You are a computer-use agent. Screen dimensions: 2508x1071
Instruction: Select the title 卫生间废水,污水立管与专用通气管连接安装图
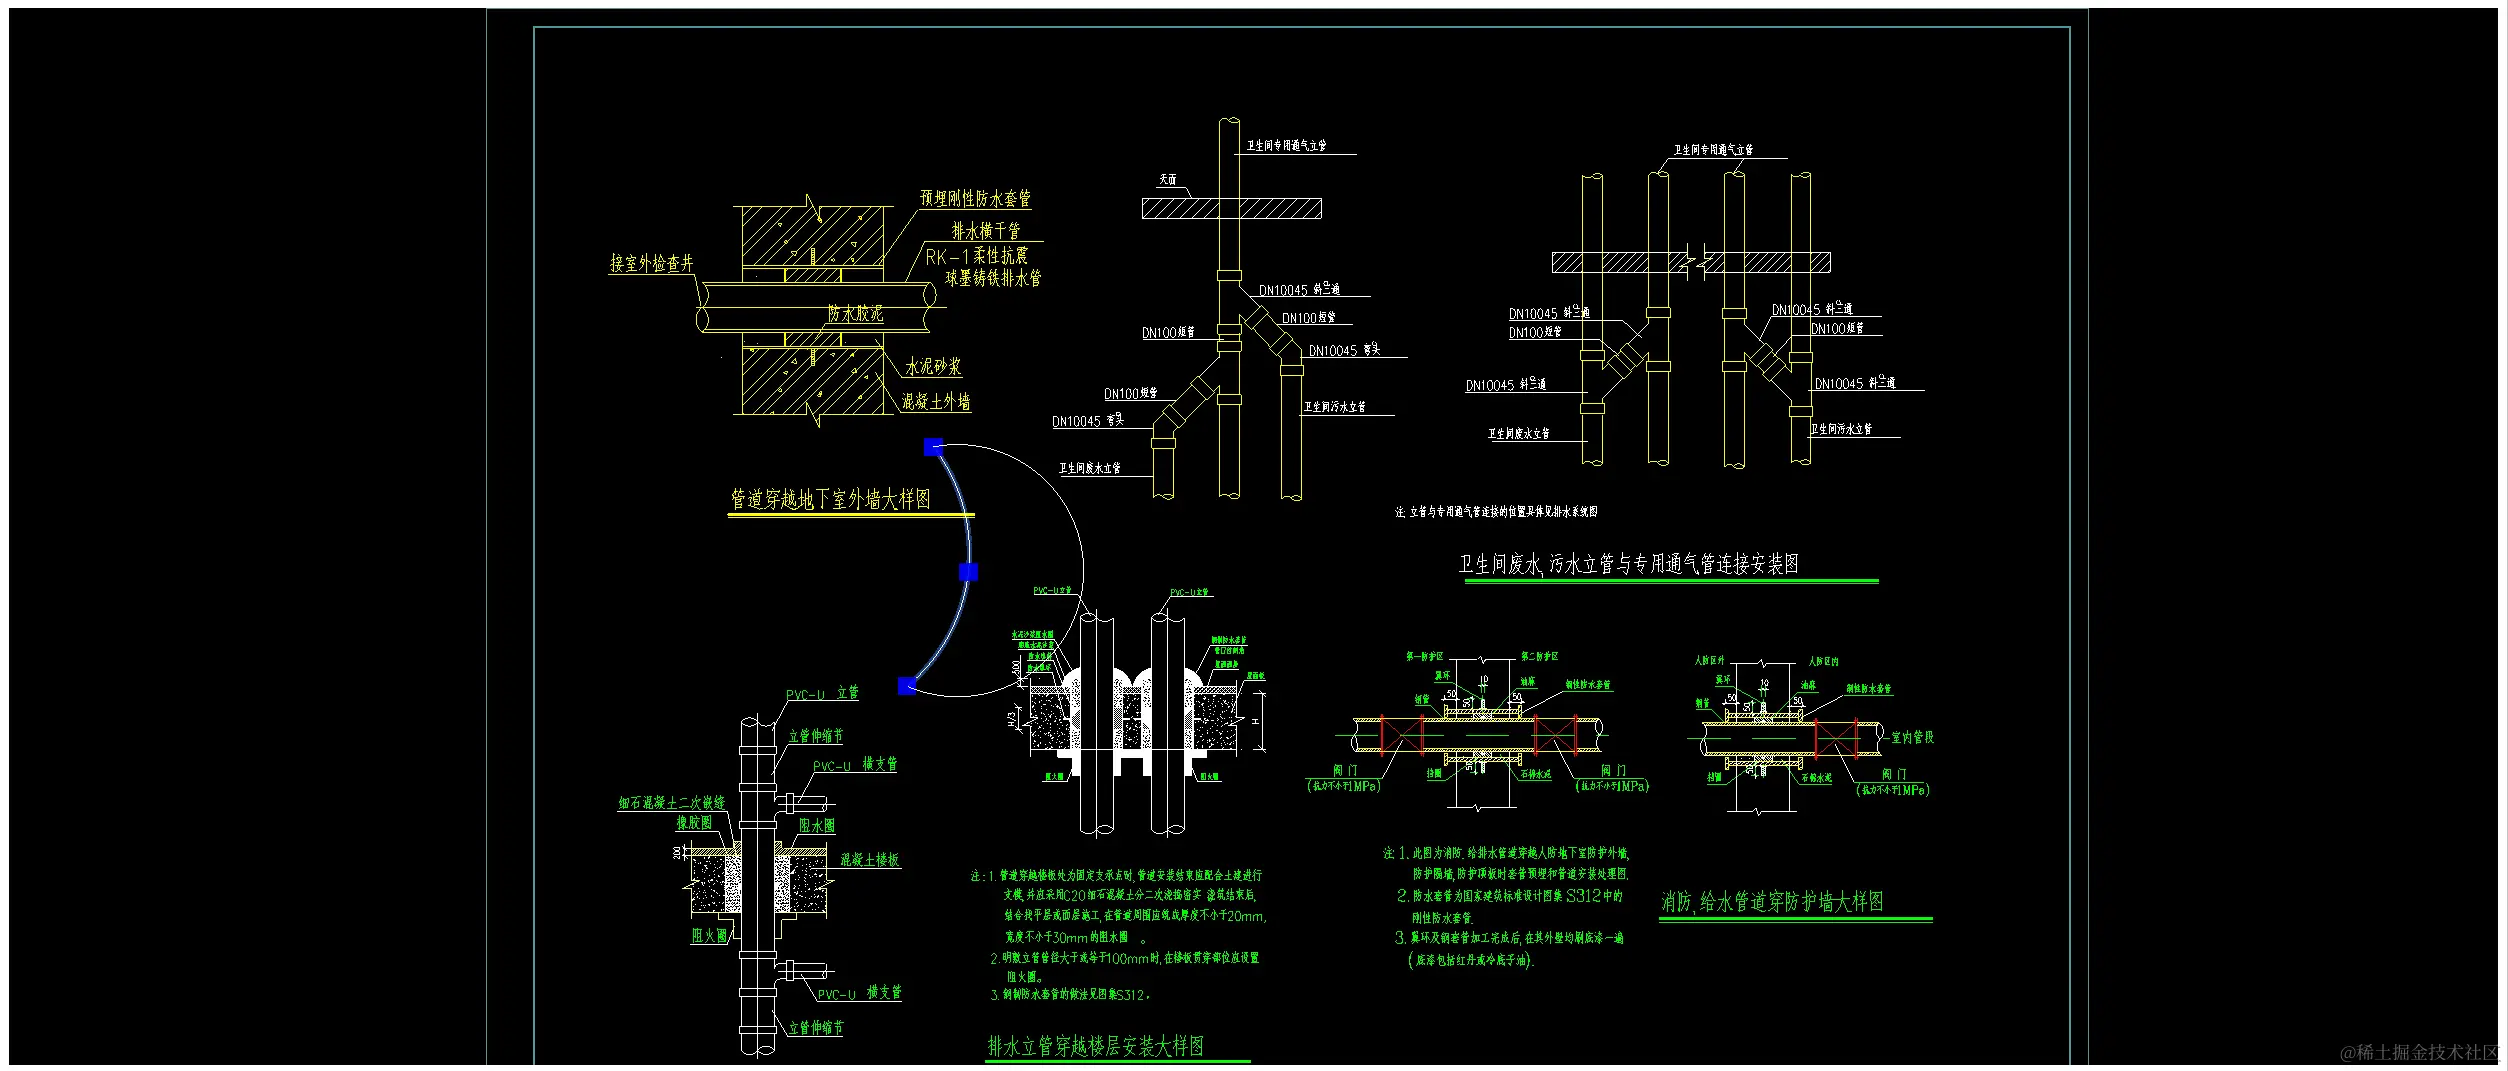tap(1628, 564)
